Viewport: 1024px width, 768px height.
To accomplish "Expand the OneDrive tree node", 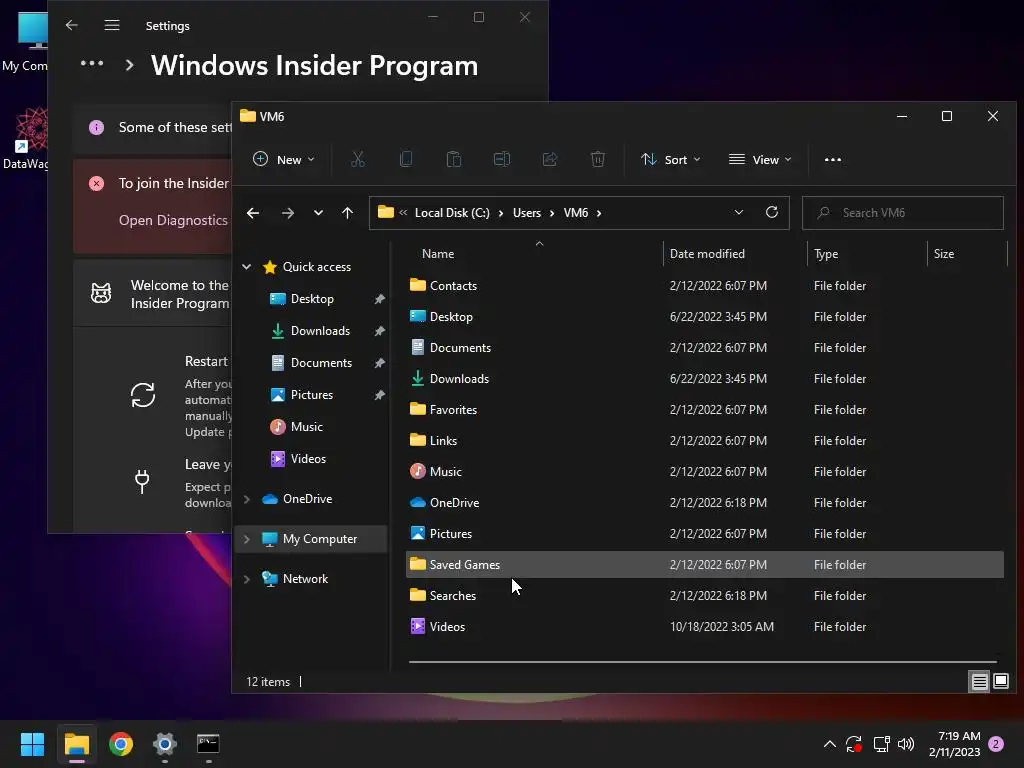I will 247,499.
